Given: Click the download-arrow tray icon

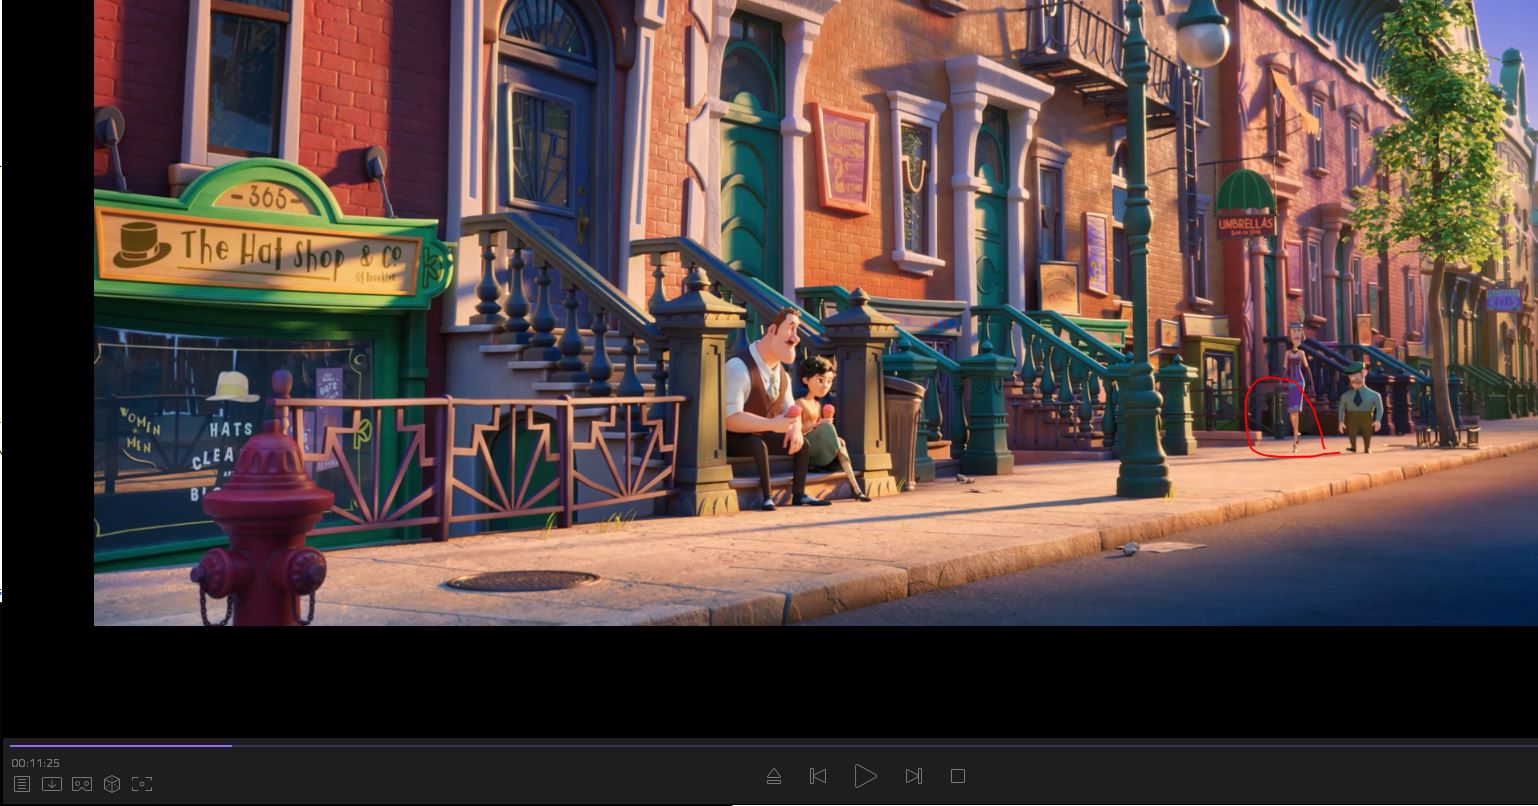Looking at the screenshot, I should coord(52,784).
